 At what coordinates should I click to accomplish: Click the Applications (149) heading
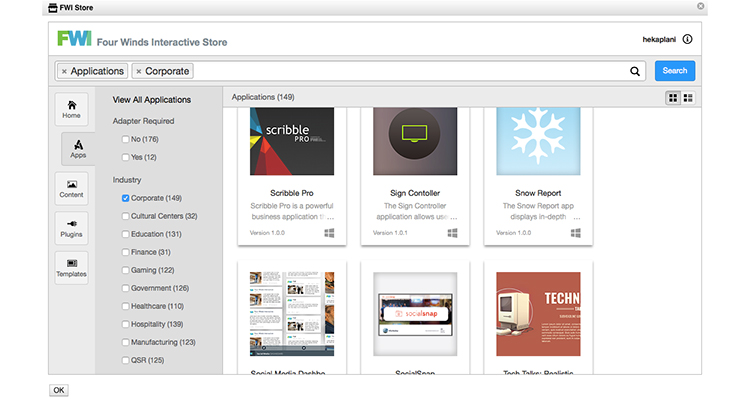tap(263, 97)
